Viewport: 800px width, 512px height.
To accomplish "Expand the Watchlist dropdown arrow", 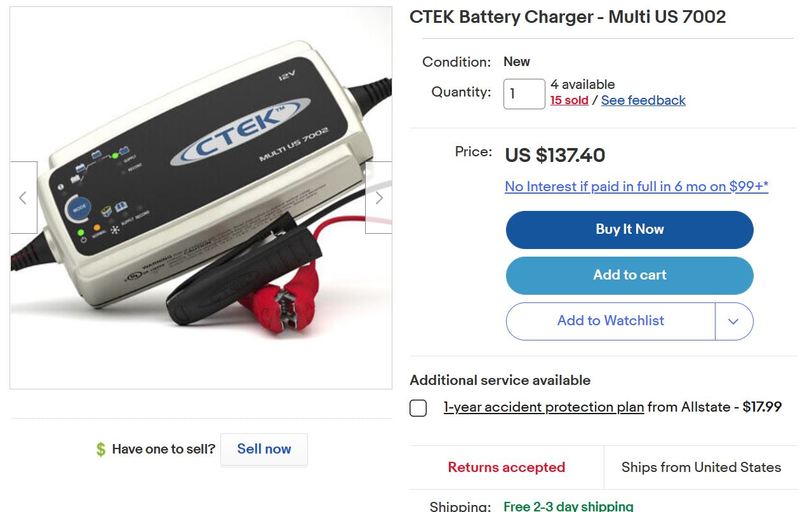I will 734,321.
